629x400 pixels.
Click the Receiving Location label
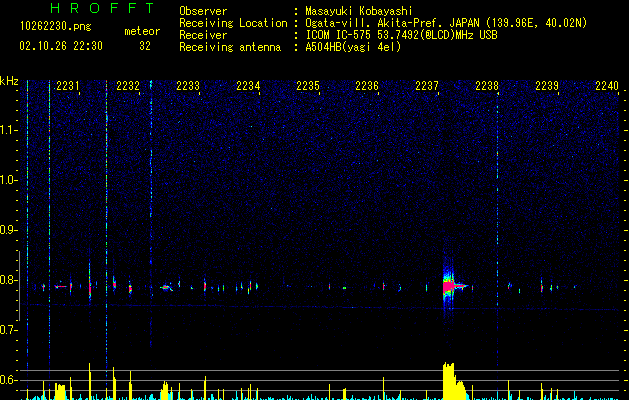click(233, 23)
